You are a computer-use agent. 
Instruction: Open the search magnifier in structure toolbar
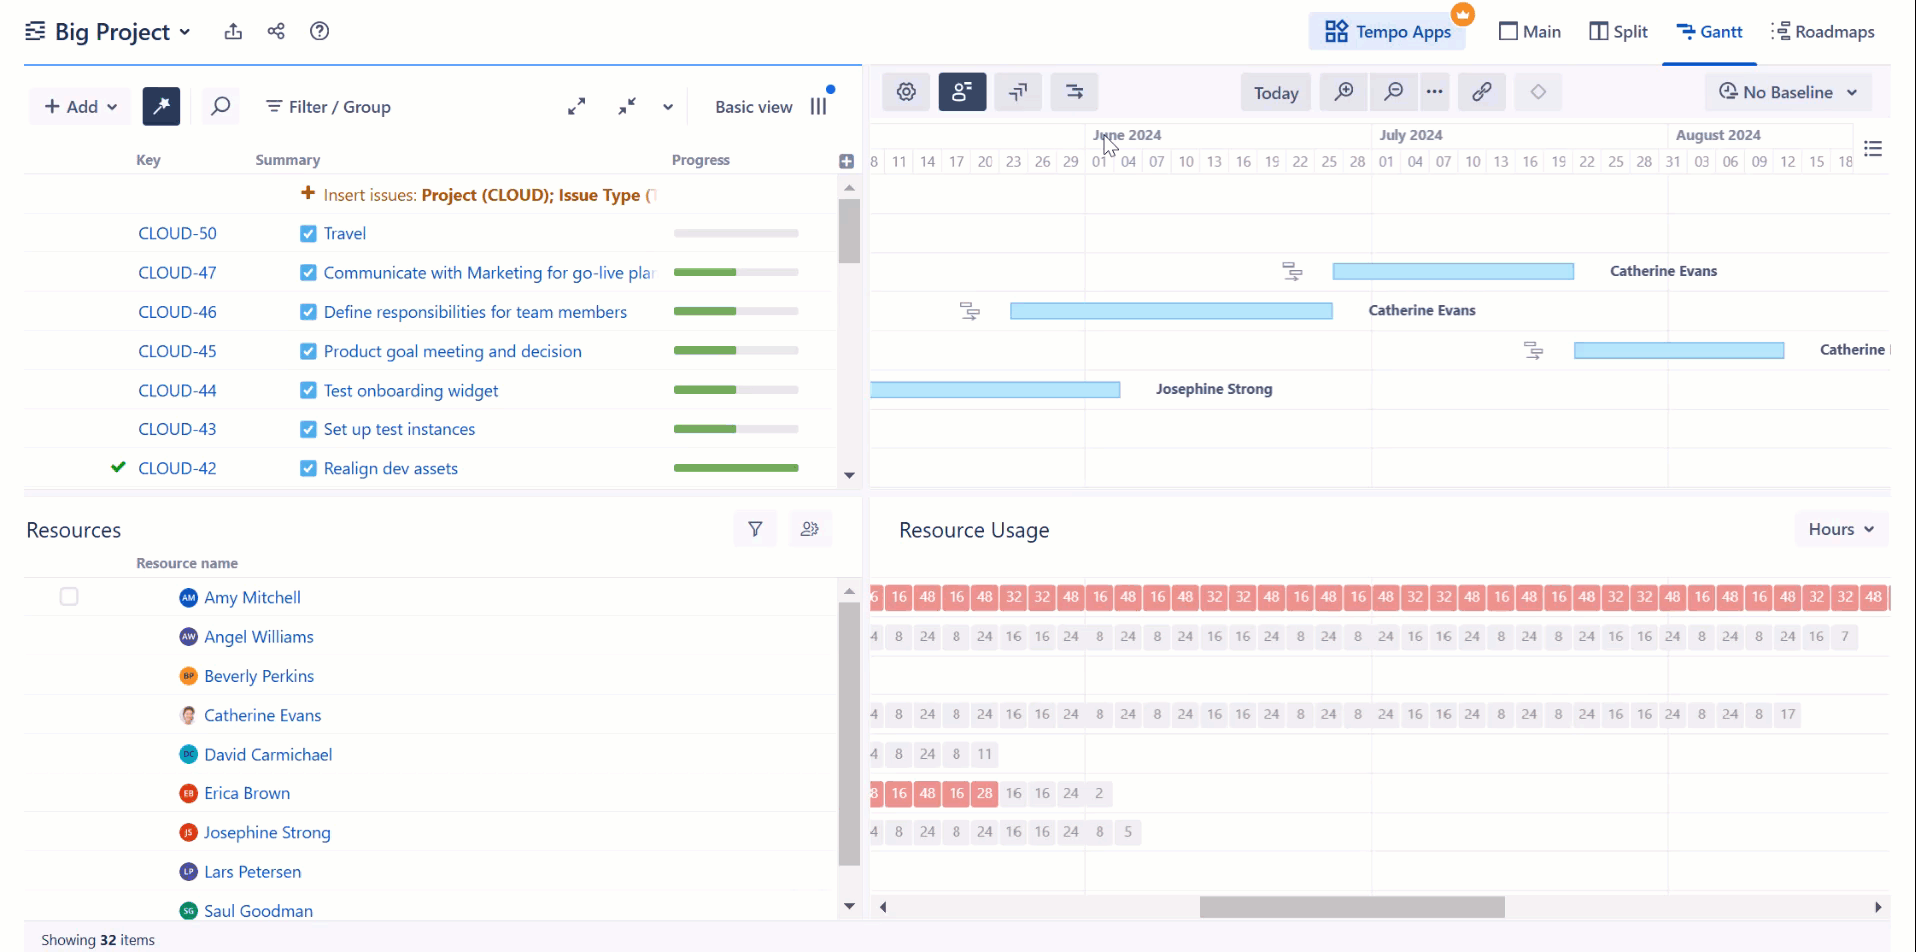point(220,106)
